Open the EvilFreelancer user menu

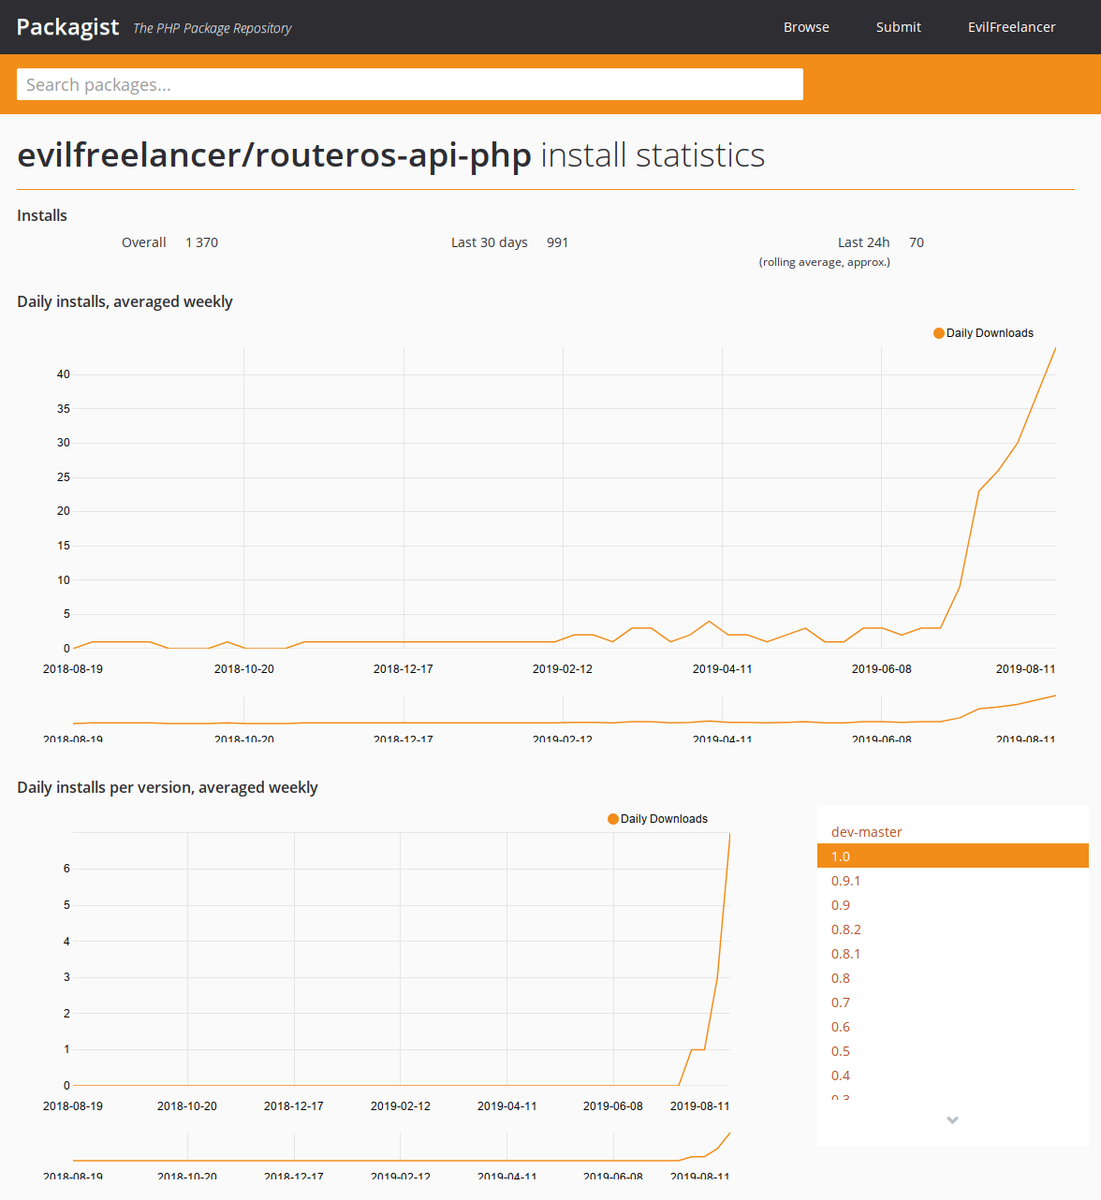pyautogui.click(x=1011, y=27)
